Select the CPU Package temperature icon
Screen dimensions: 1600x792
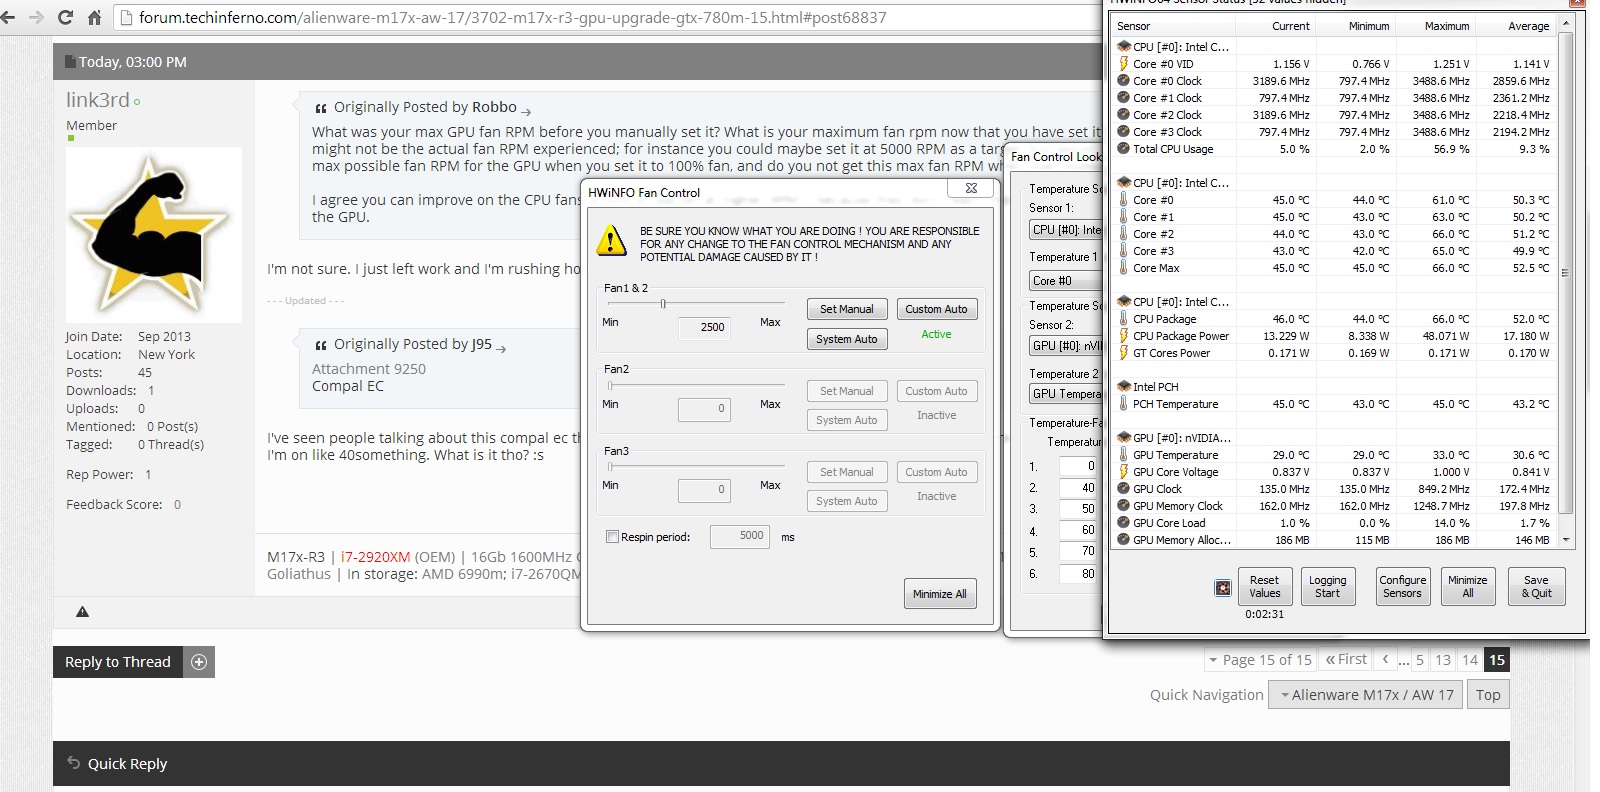tap(1124, 319)
